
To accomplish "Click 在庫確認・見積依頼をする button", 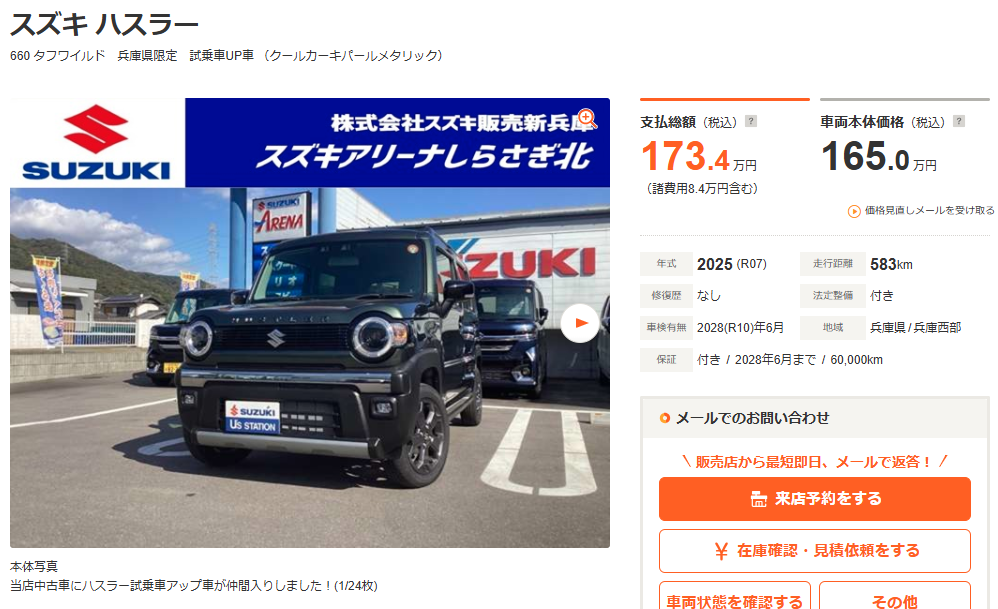I will pos(815,551).
